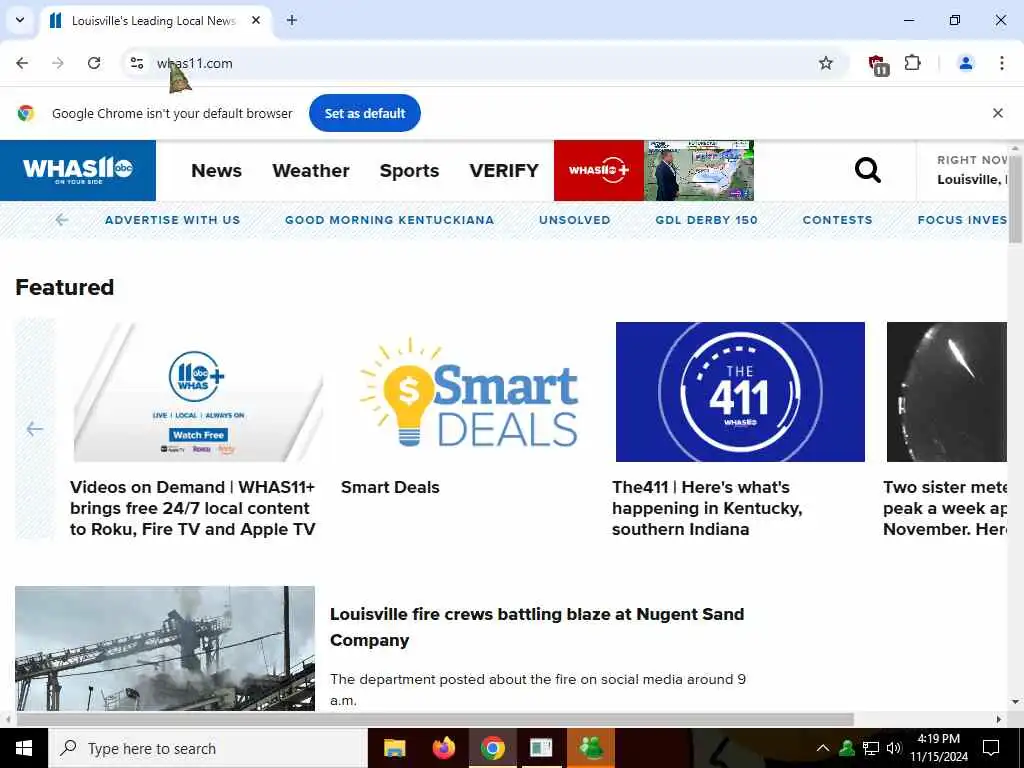This screenshot has height=768, width=1024.
Task: Open WHAS11+ Watch Free thumbnail
Action: (x=198, y=392)
